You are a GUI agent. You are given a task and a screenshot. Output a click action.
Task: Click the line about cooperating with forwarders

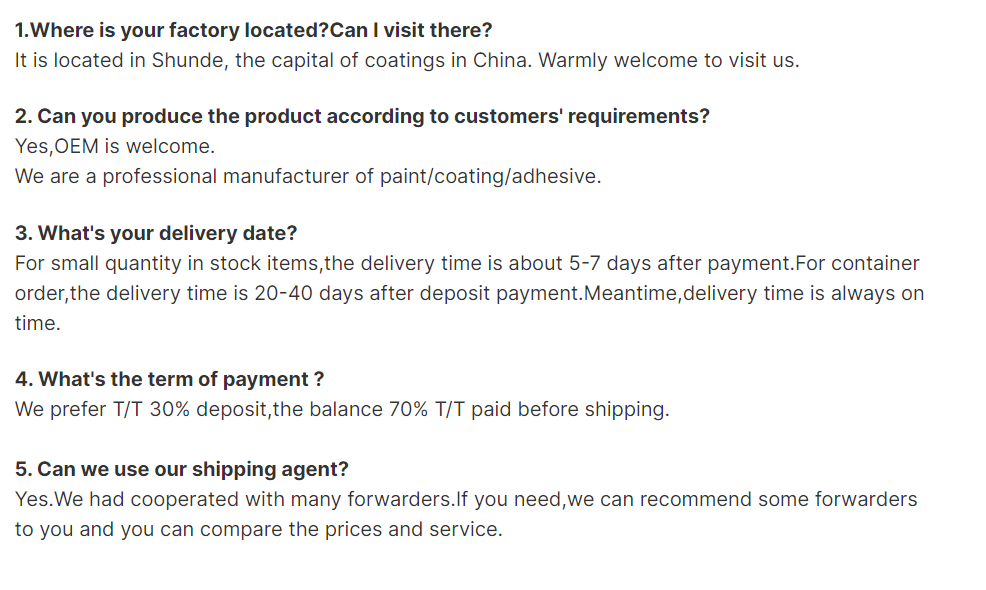[466, 499]
